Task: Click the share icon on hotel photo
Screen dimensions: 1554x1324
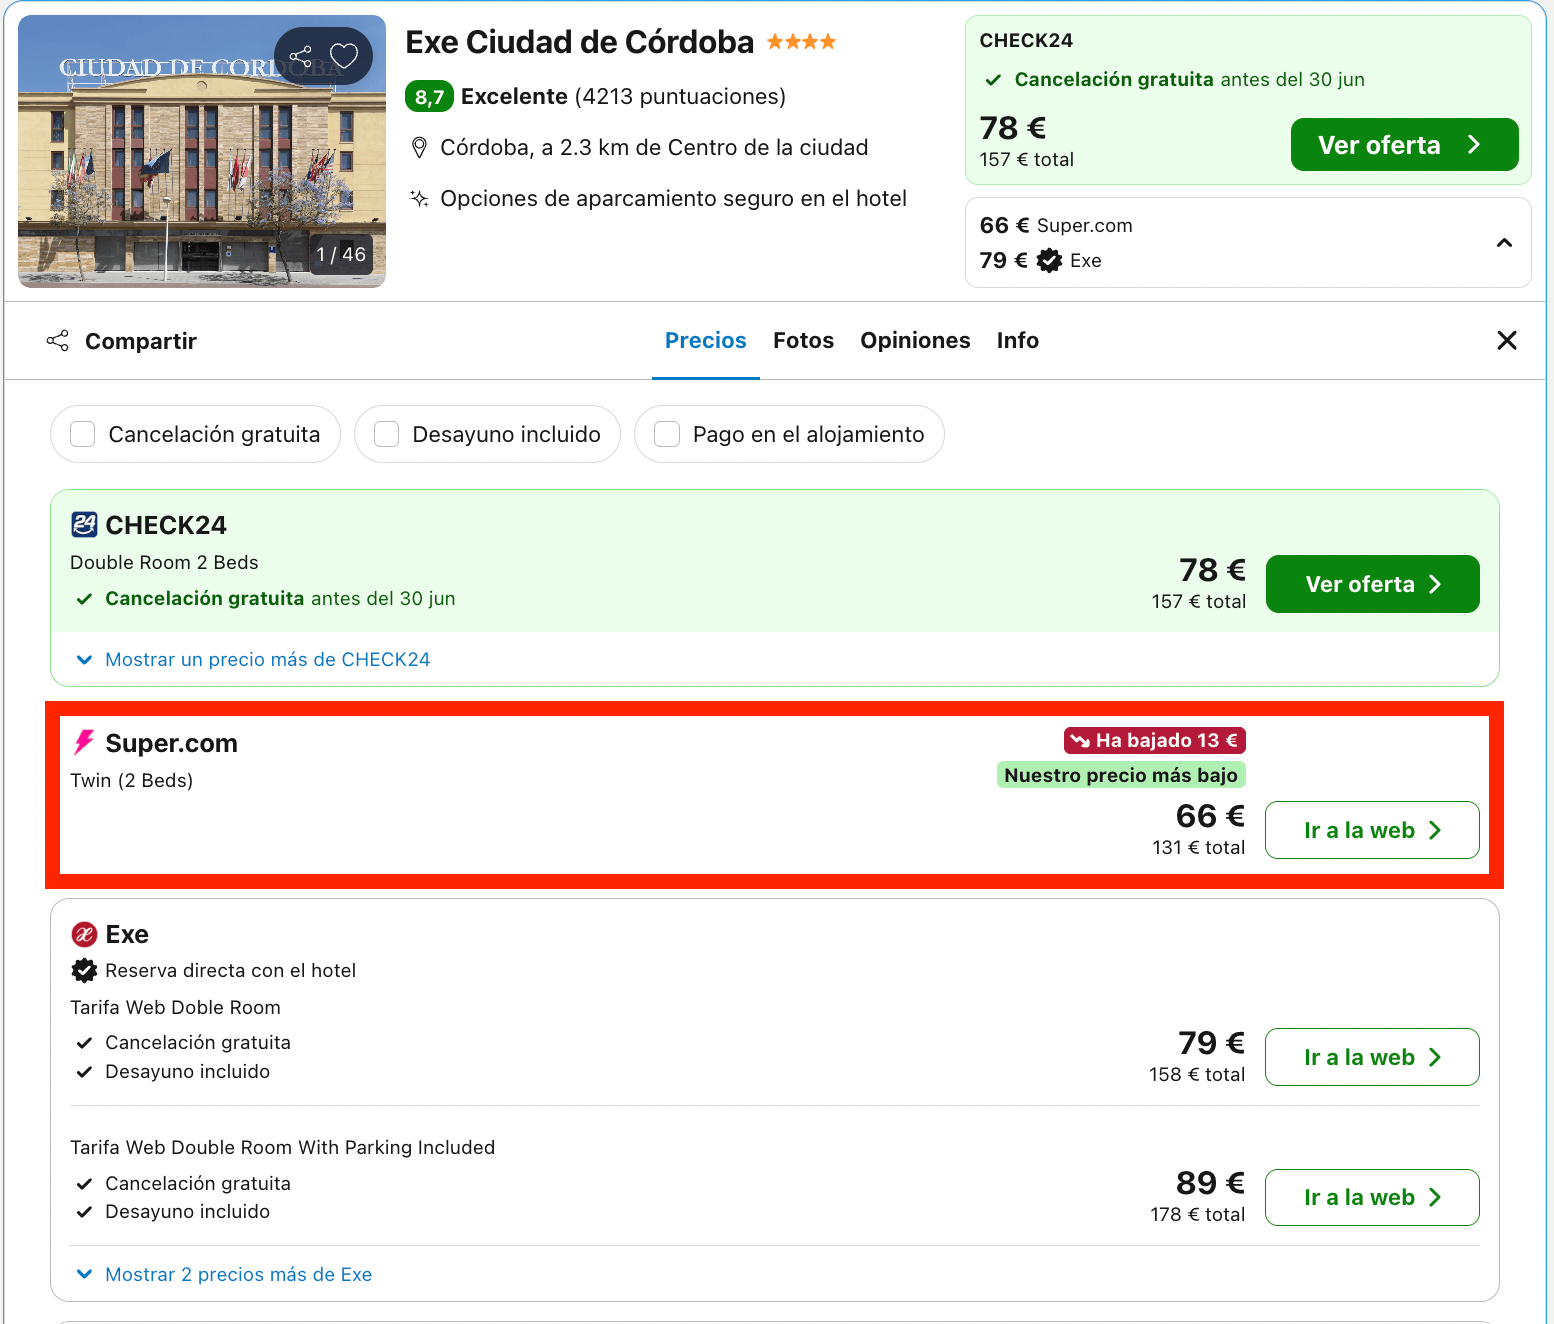Action: point(301,56)
